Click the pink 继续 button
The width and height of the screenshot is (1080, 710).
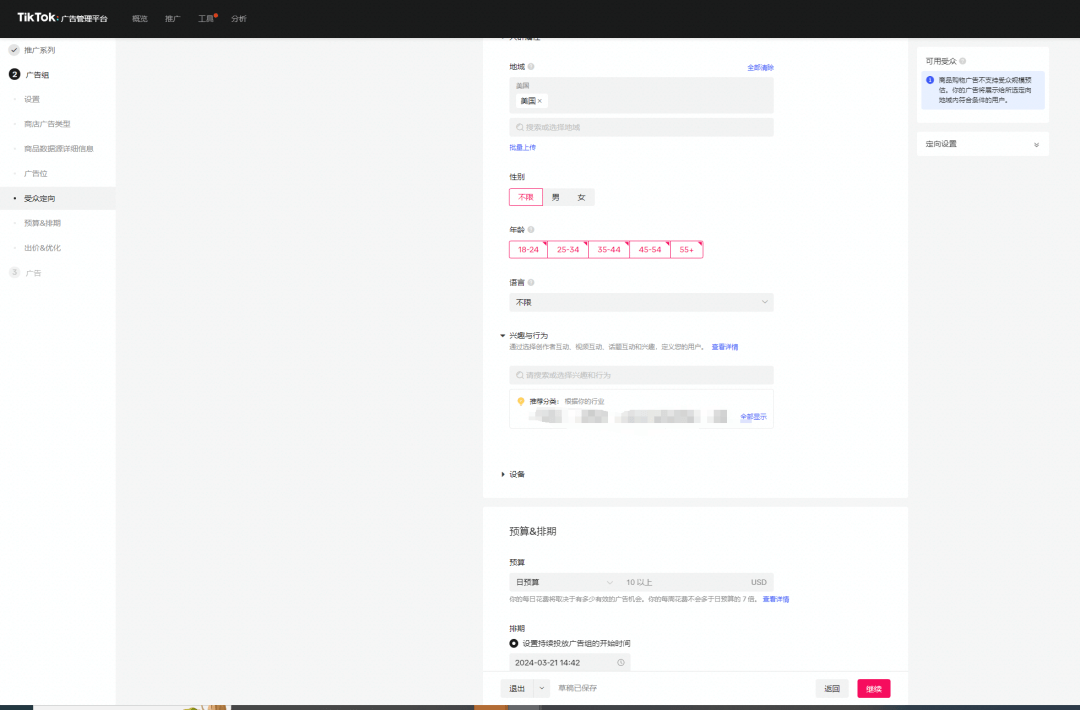[874, 689]
